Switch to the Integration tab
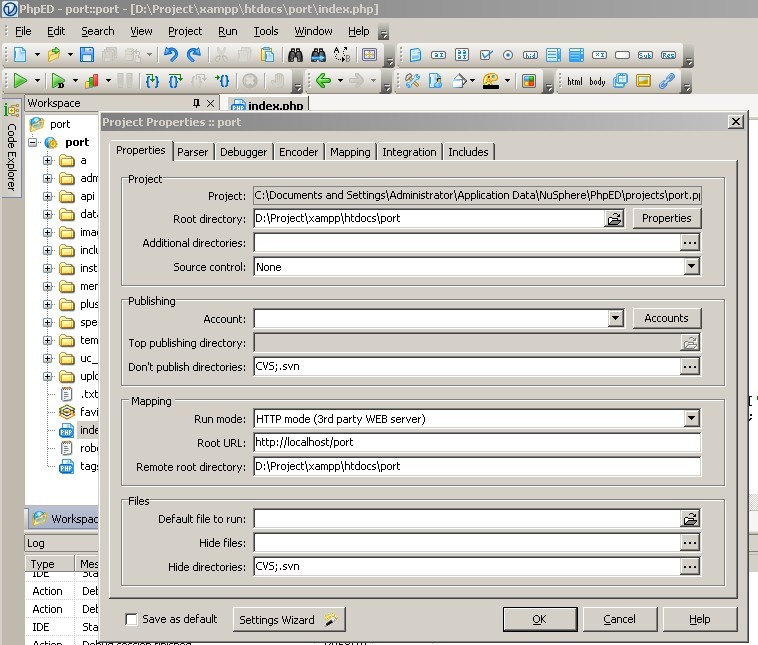758x645 pixels. (409, 152)
